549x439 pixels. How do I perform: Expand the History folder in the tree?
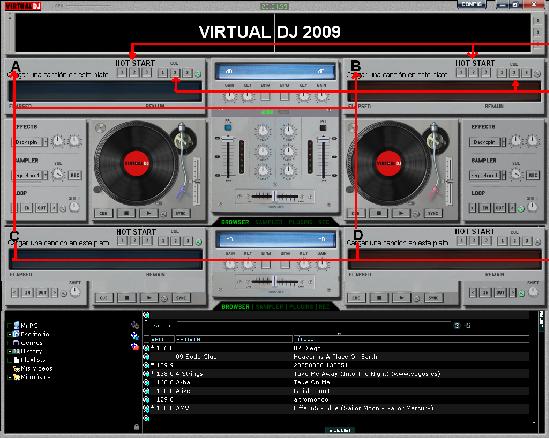pos(10,351)
